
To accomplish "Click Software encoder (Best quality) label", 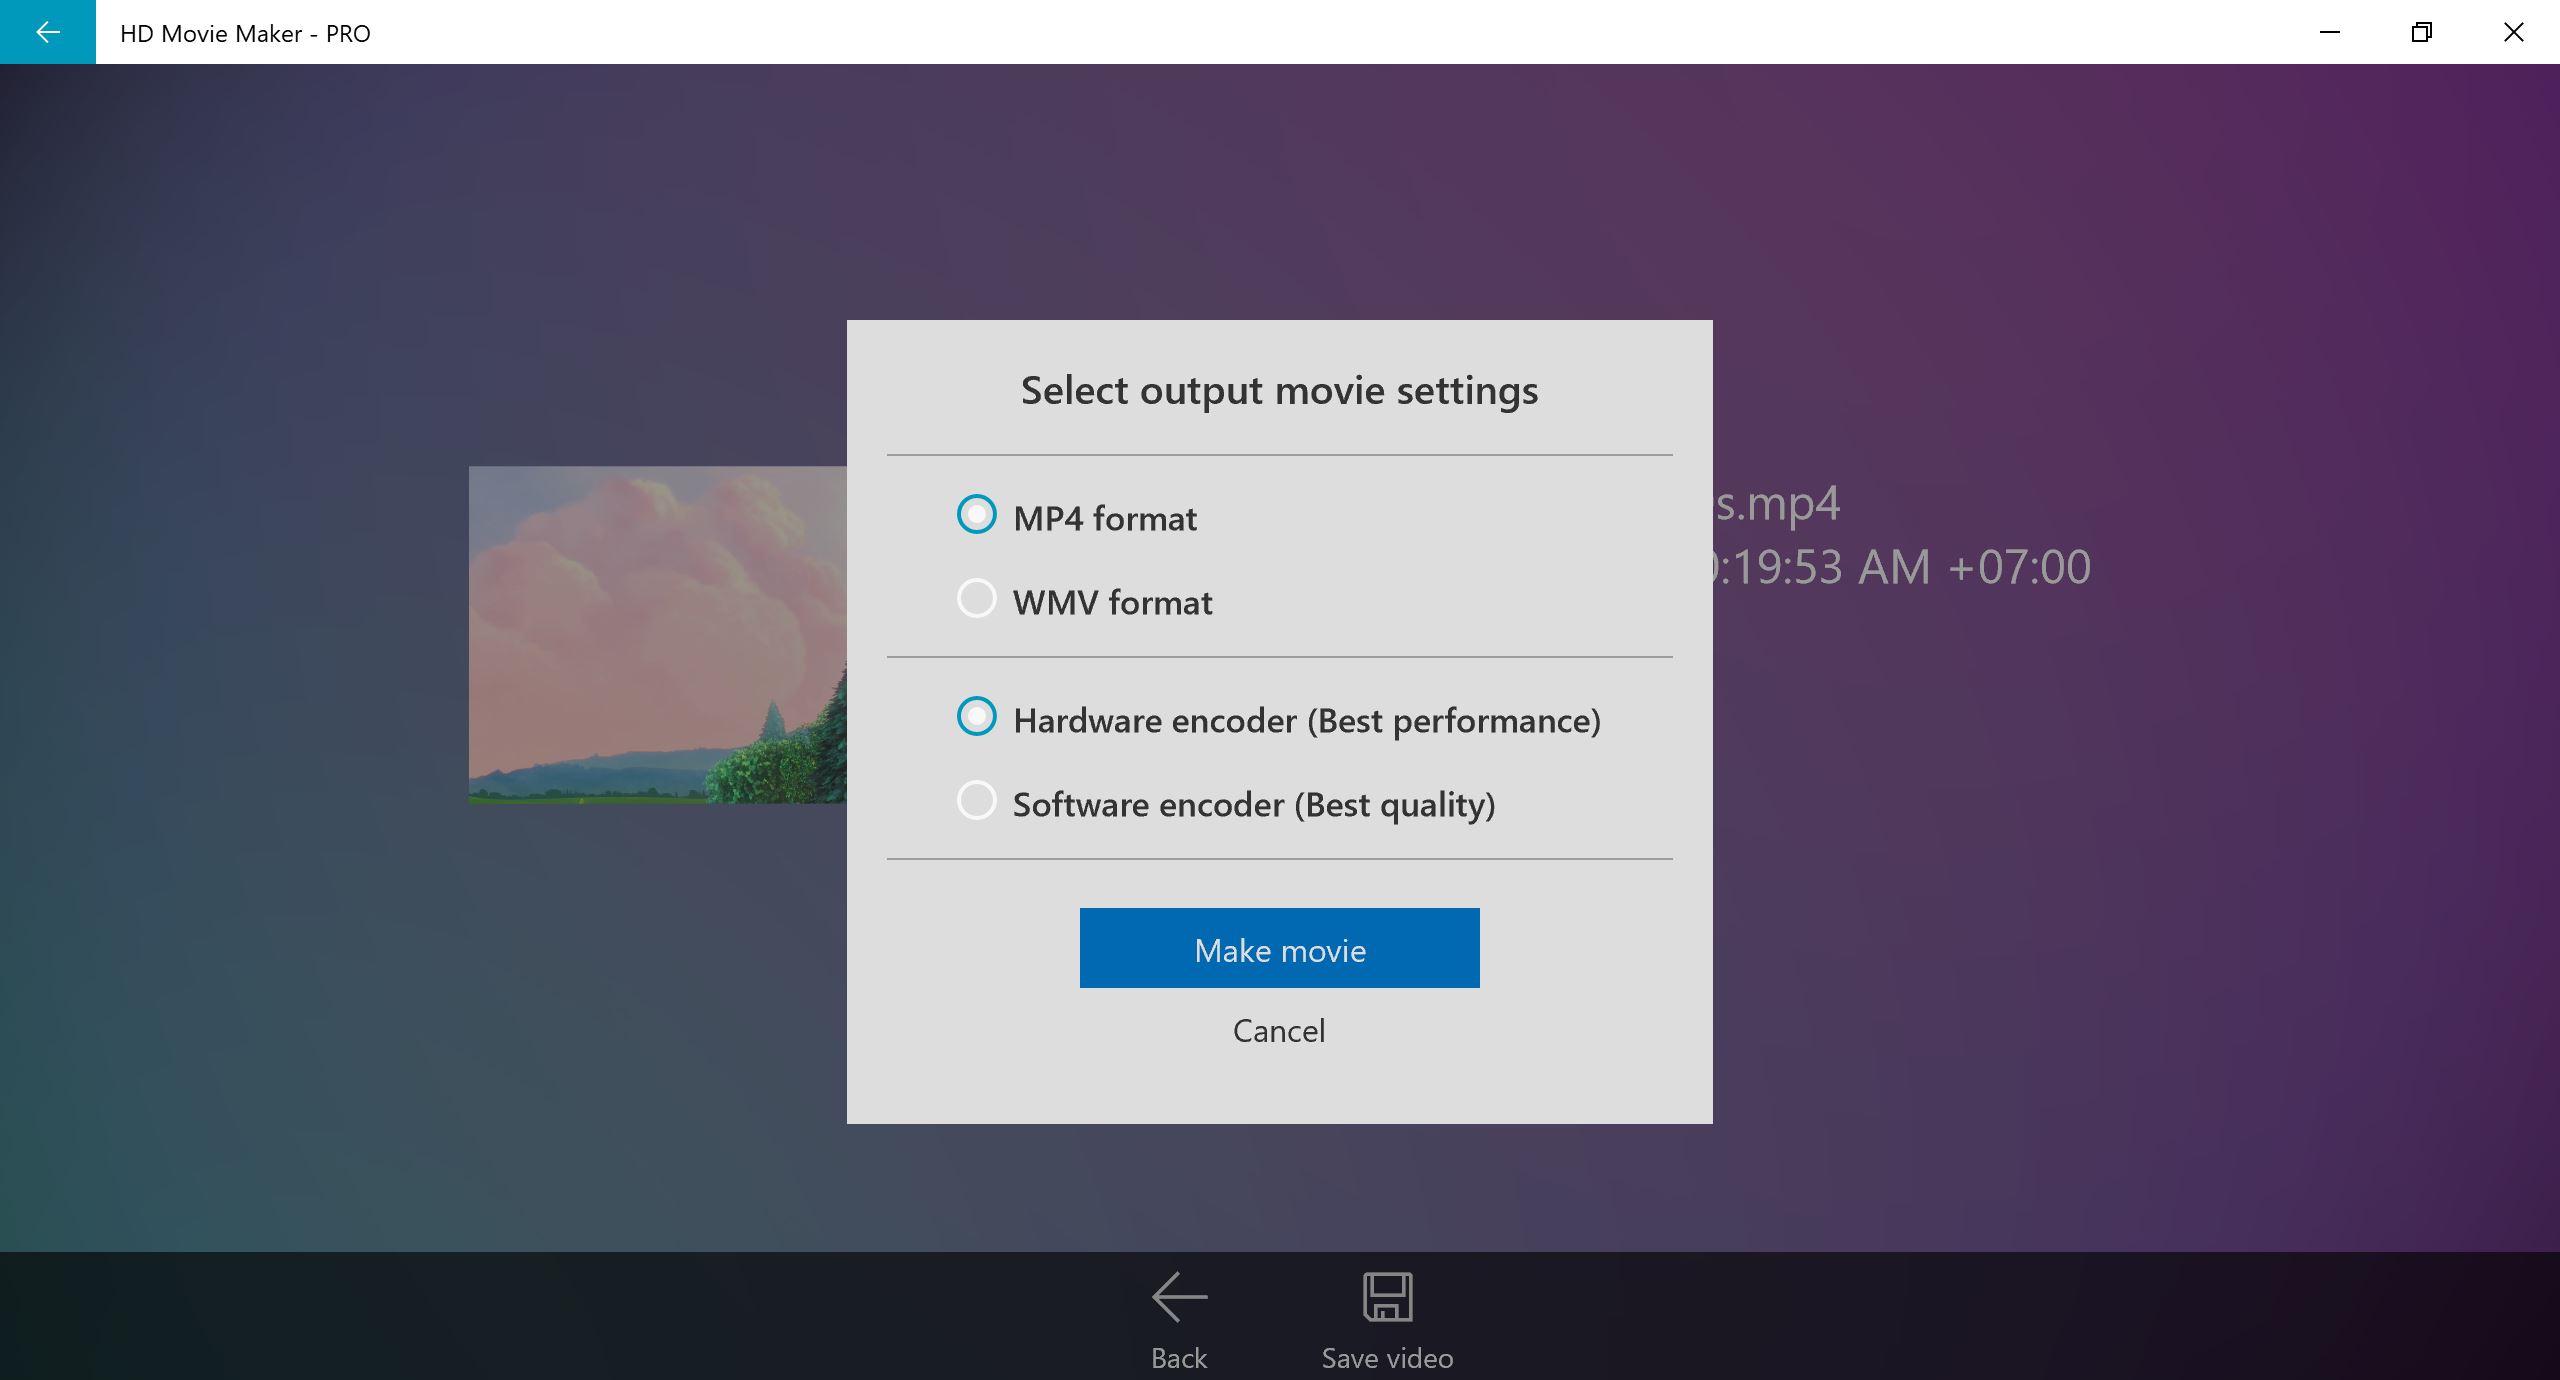I will [1253, 803].
